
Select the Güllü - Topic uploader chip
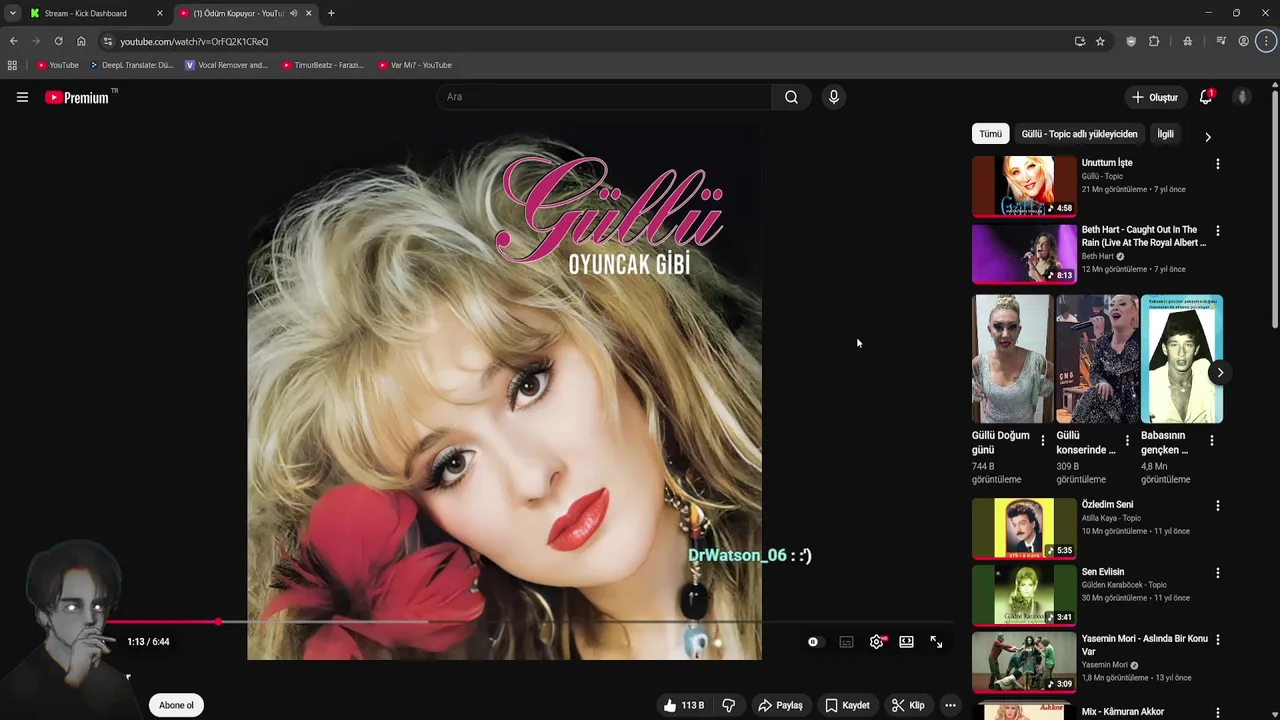(1079, 134)
